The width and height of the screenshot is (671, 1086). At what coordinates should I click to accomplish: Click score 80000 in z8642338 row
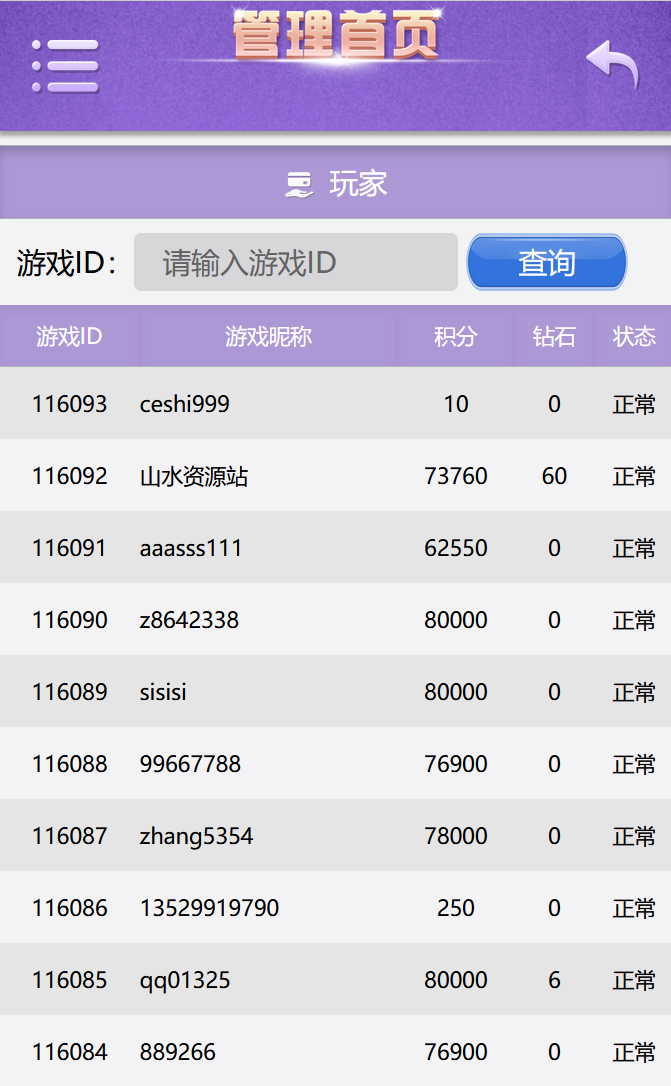tap(456, 620)
